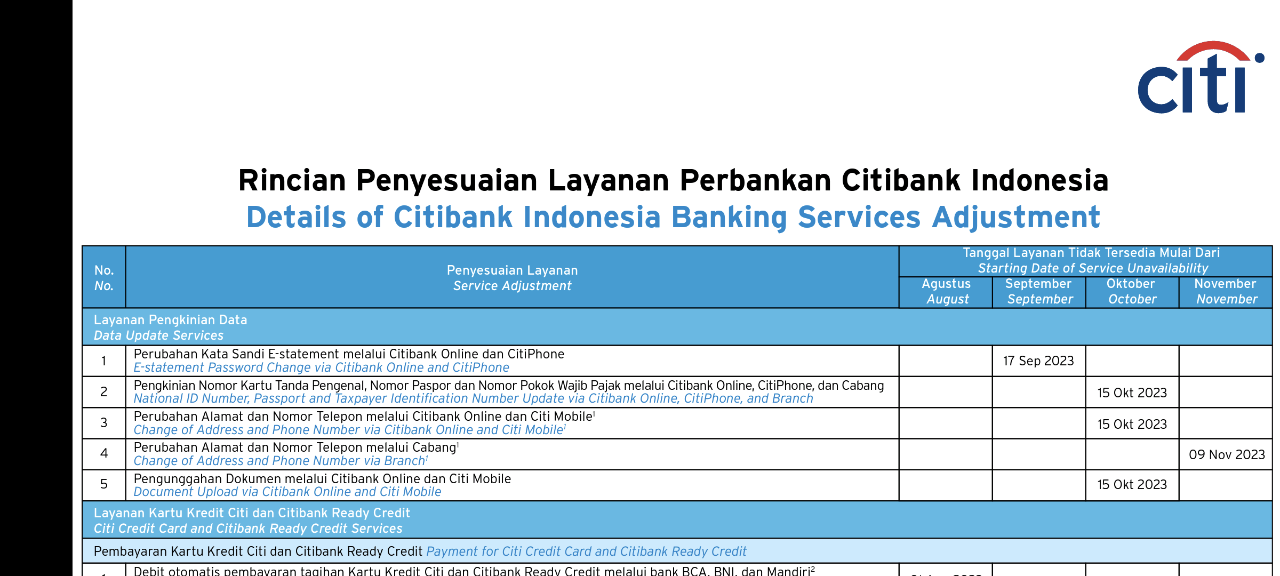Click the 'Agustus August' month header
The image size is (1280, 576).
tap(946, 291)
